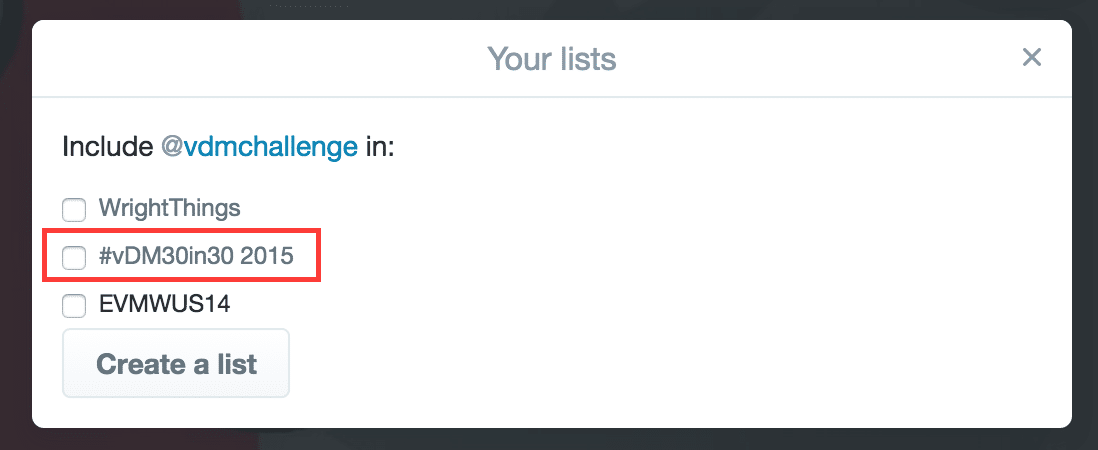Click empty space right of WrightThings label
The height and width of the screenshot is (450, 1098).
pos(600,209)
